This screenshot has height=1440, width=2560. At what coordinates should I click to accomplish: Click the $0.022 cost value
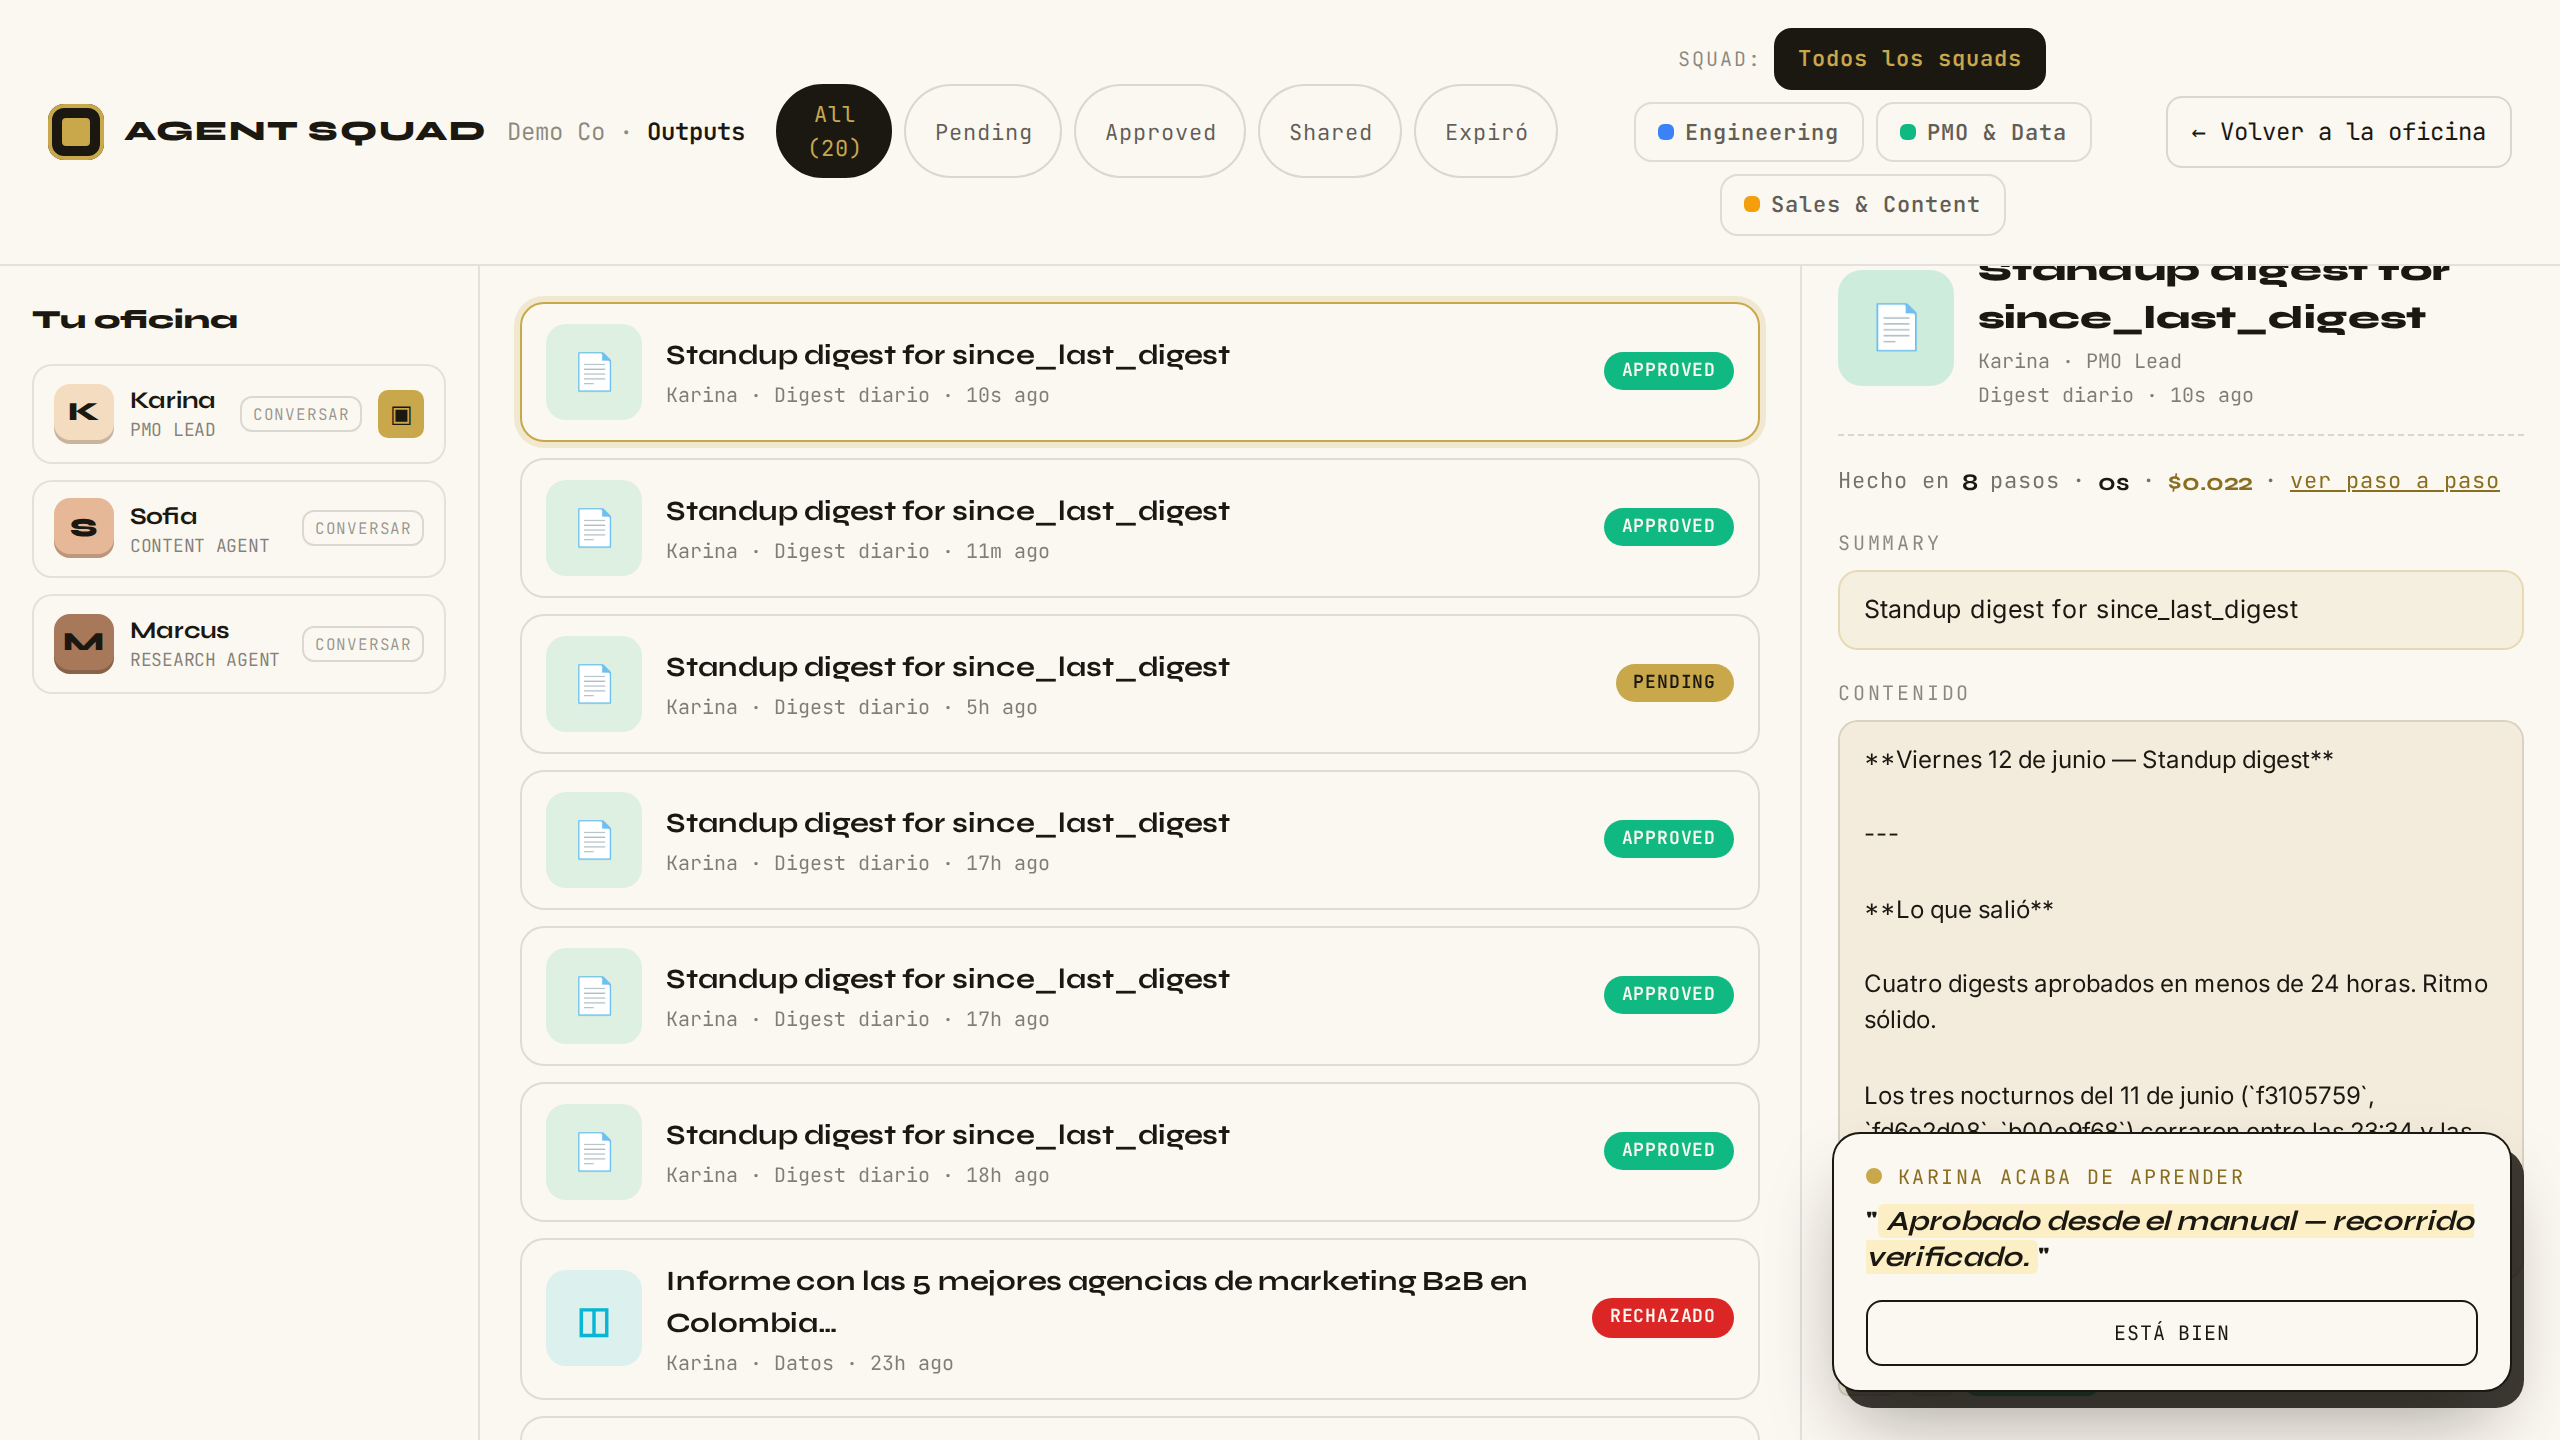(x=2210, y=482)
